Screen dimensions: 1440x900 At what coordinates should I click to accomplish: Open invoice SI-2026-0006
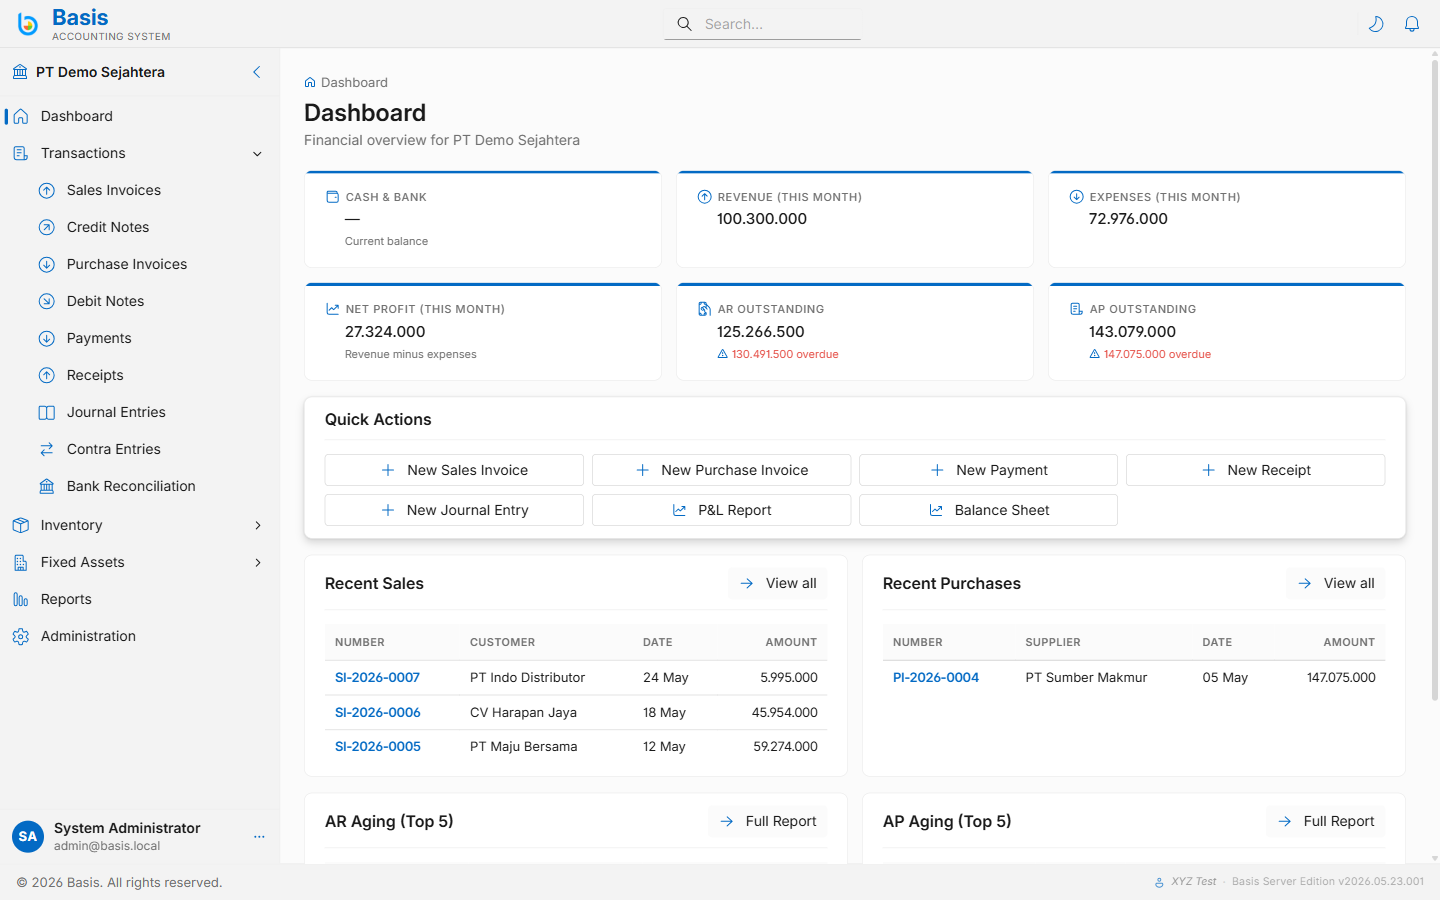[377, 713]
